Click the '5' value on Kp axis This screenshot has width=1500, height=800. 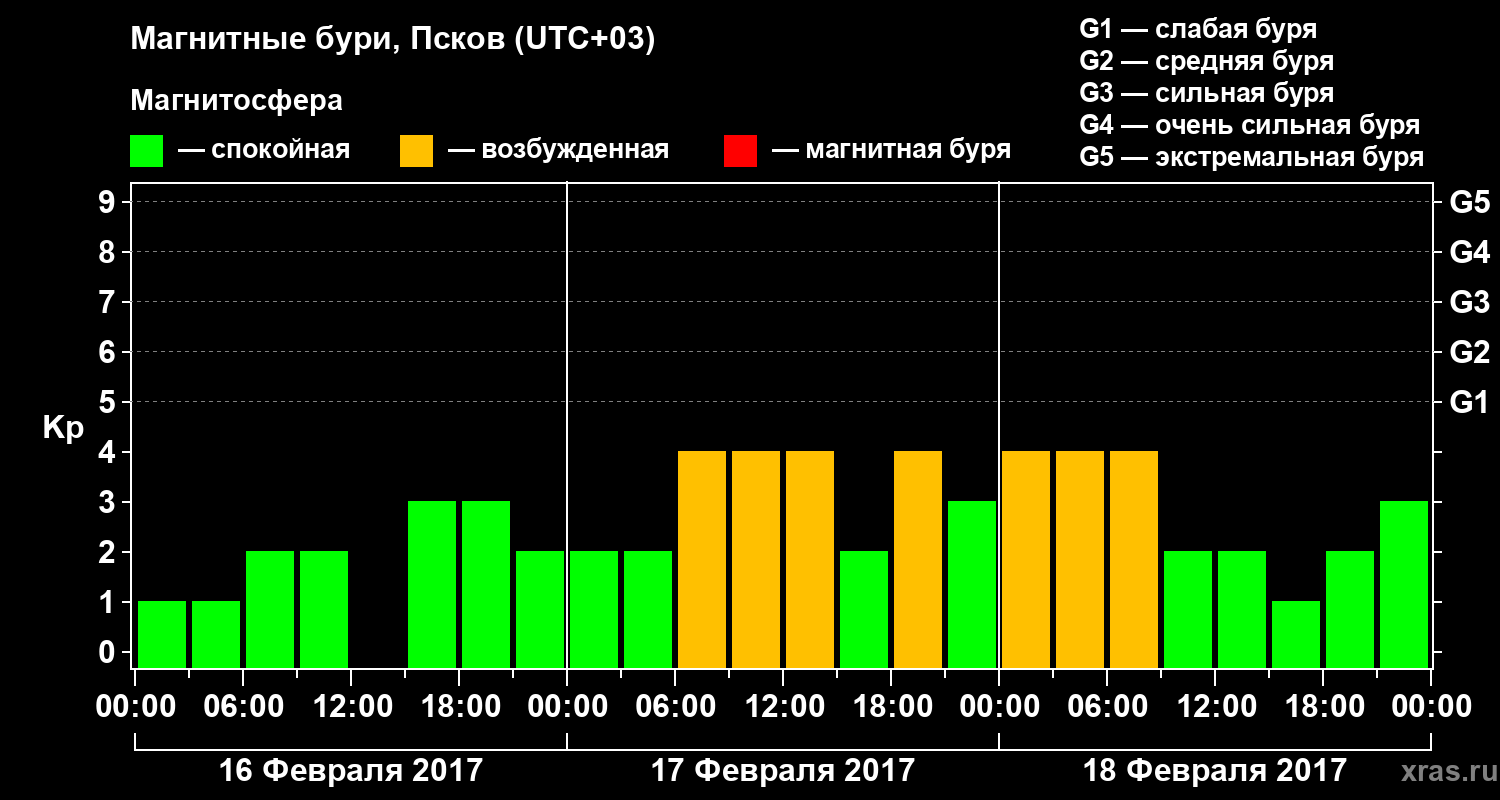(x=109, y=402)
